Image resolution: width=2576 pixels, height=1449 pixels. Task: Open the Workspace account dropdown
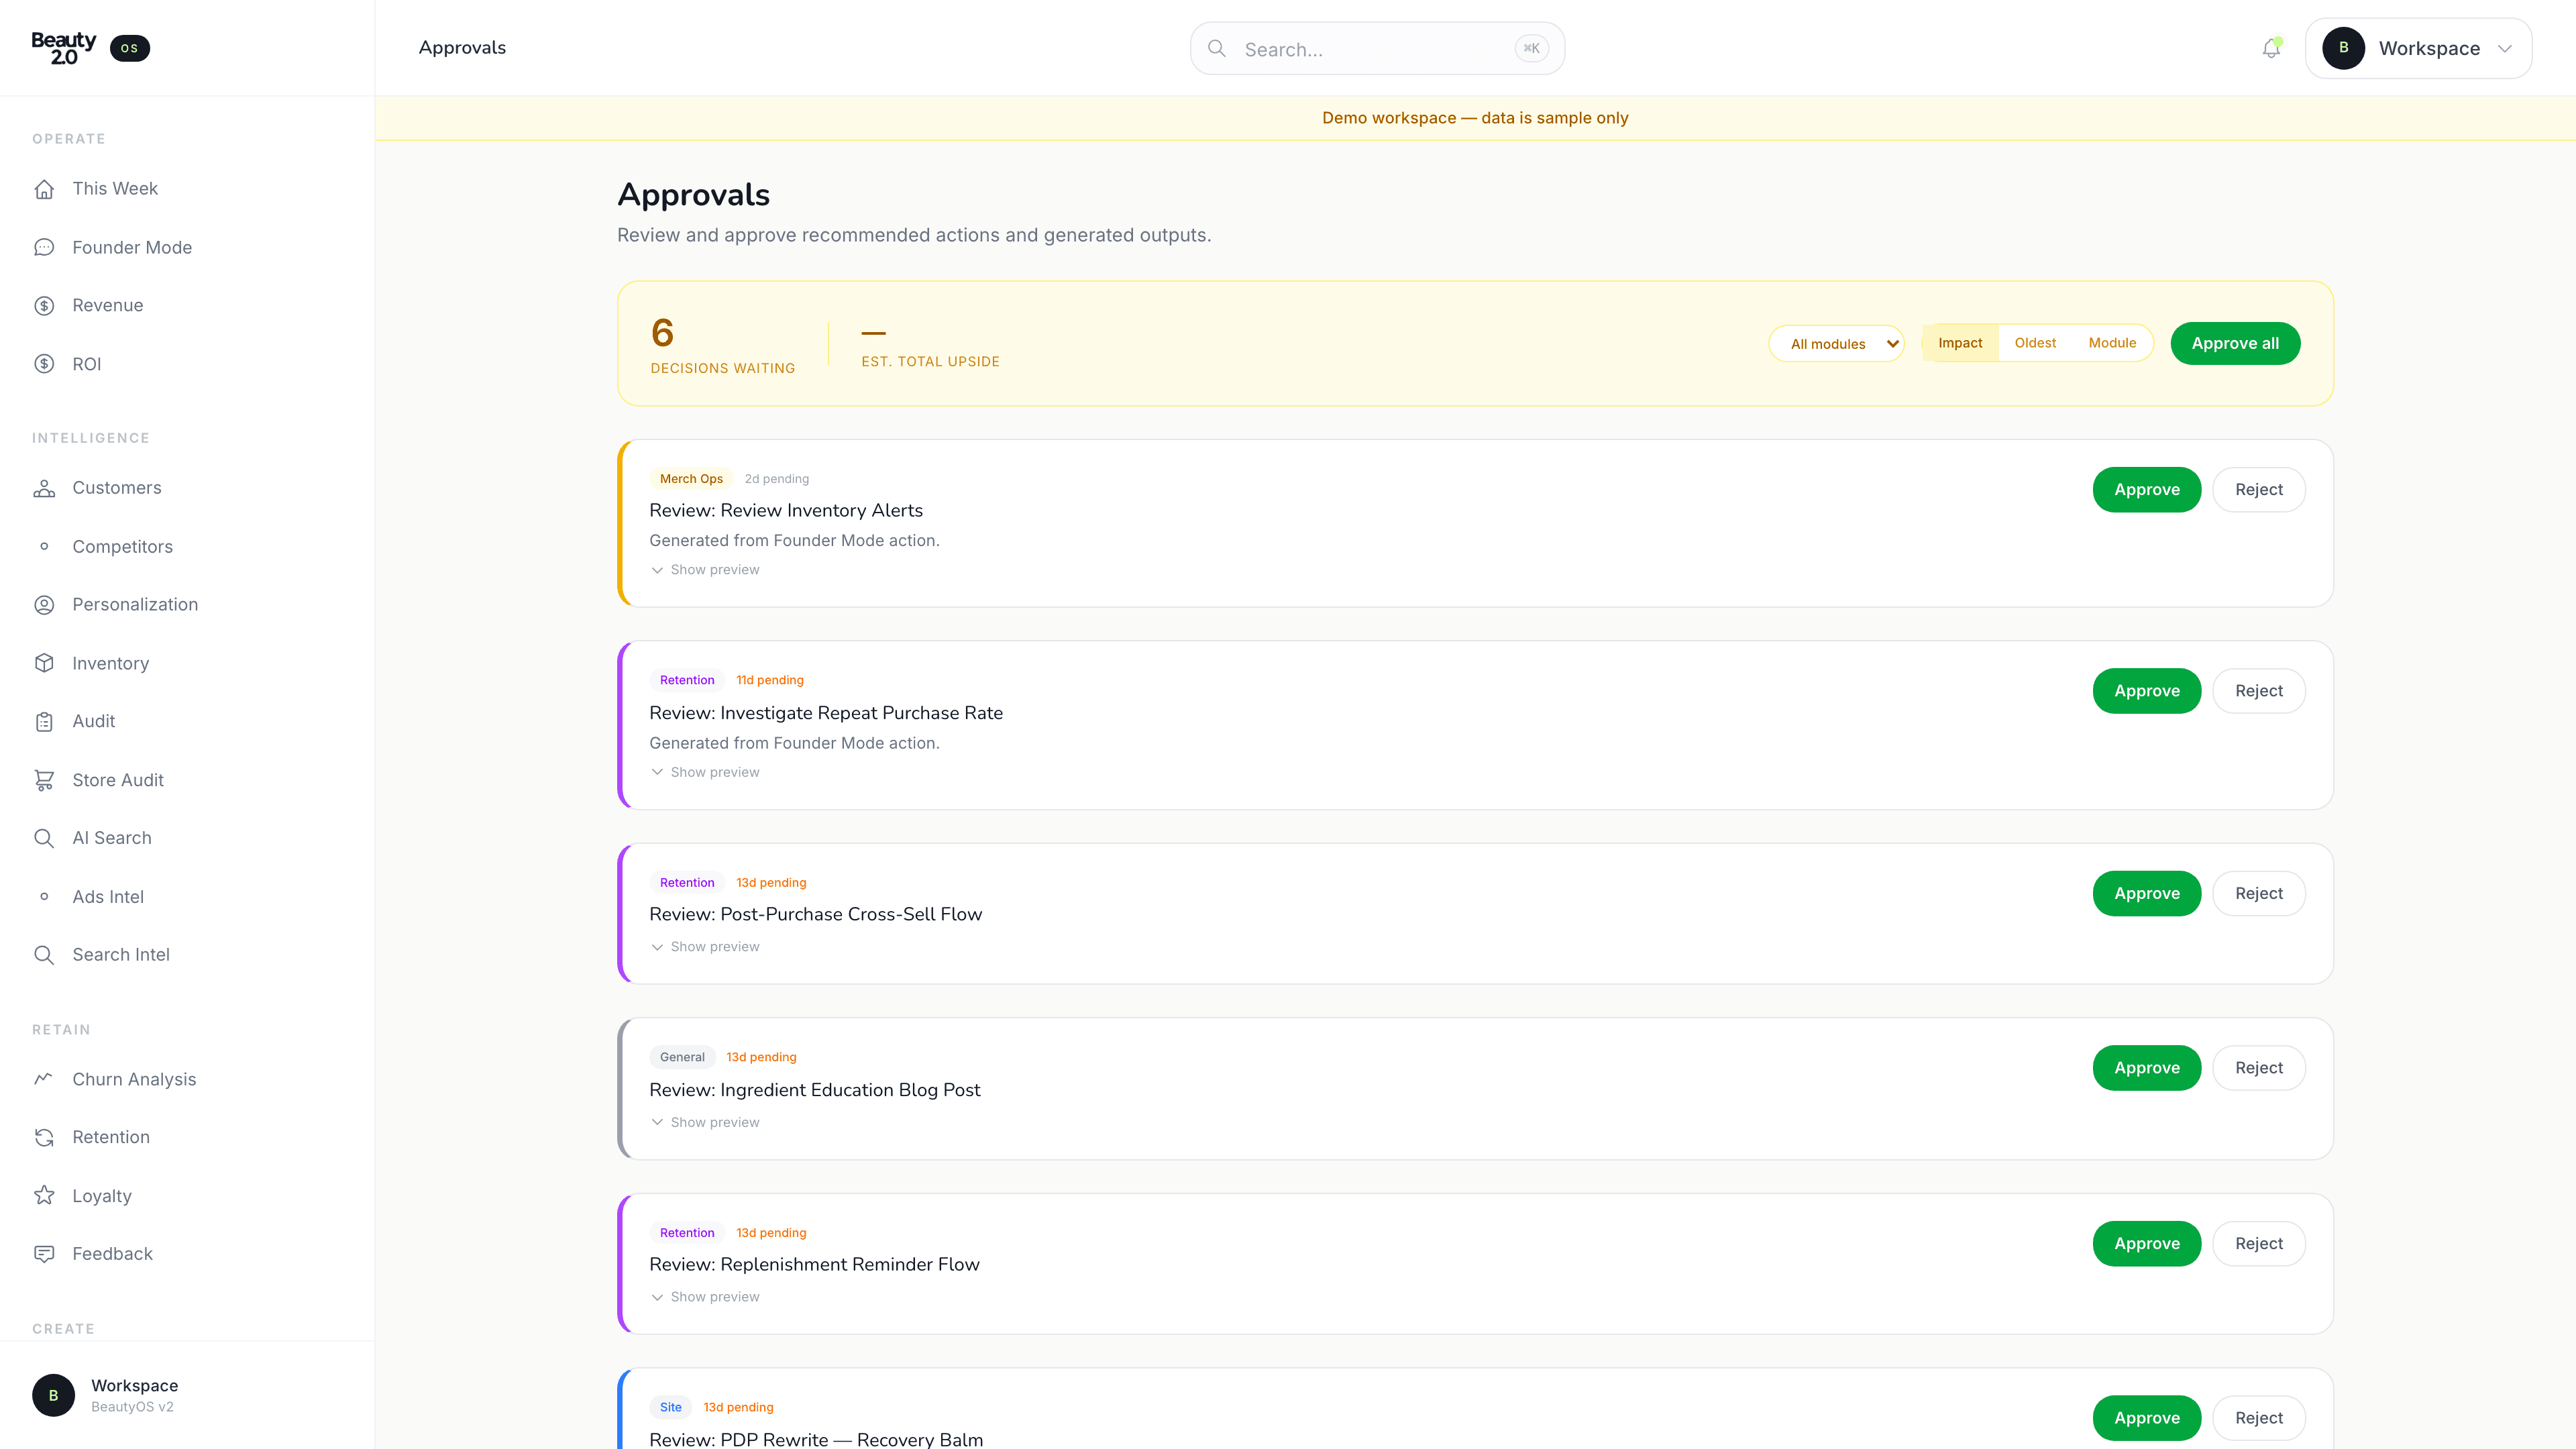point(2418,48)
